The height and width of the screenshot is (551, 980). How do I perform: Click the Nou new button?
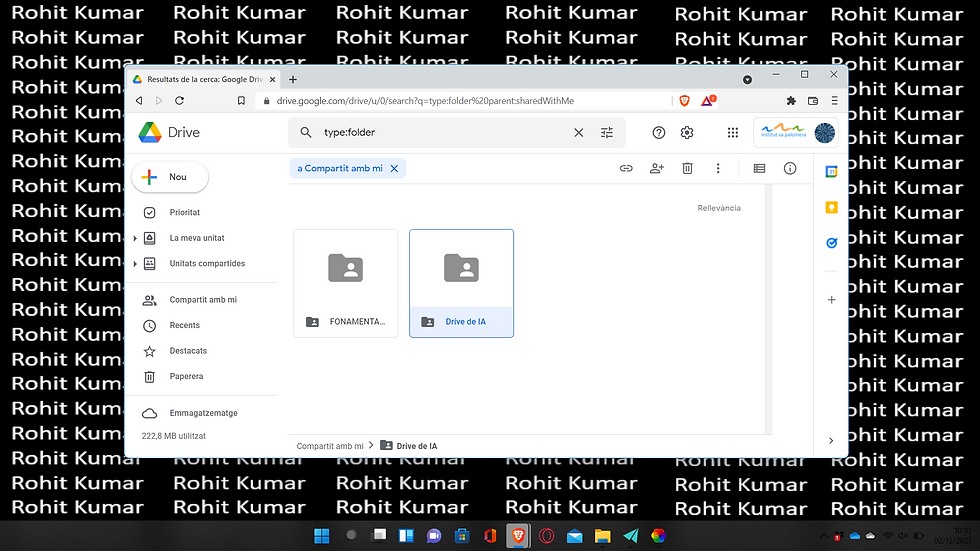(170, 177)
